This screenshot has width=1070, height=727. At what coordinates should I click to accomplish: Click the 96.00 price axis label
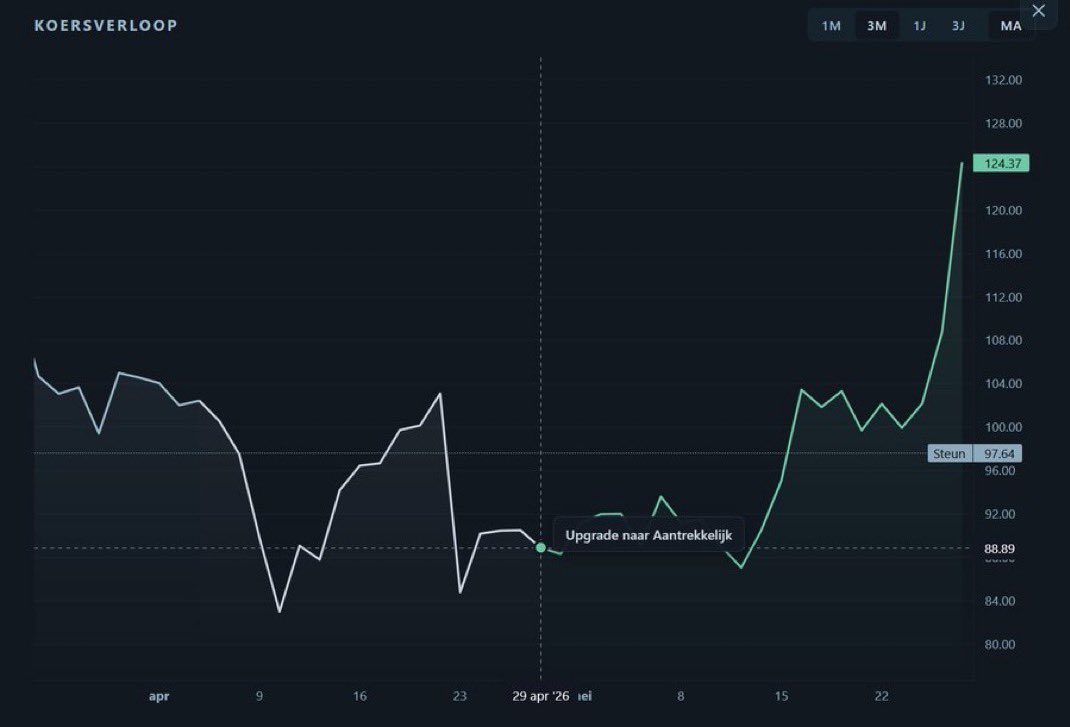(x=1000, y=470)
